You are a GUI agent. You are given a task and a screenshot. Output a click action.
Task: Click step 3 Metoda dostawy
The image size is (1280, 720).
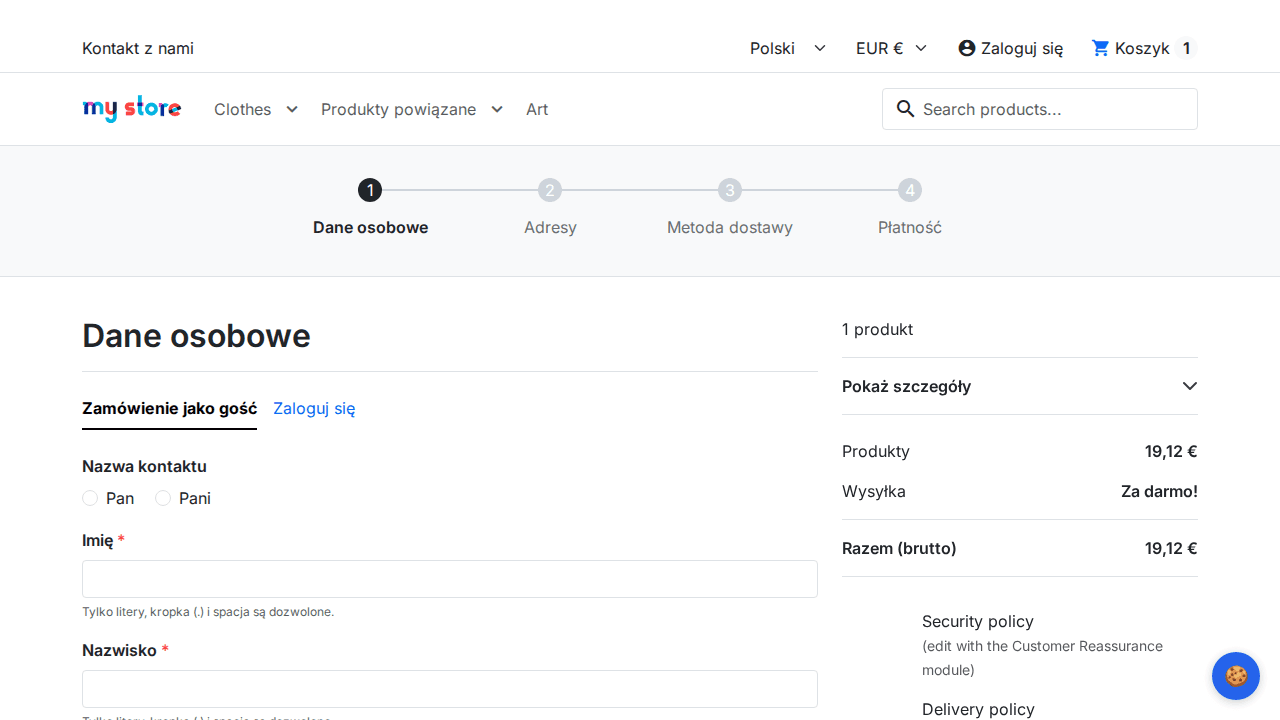[730, 208]
